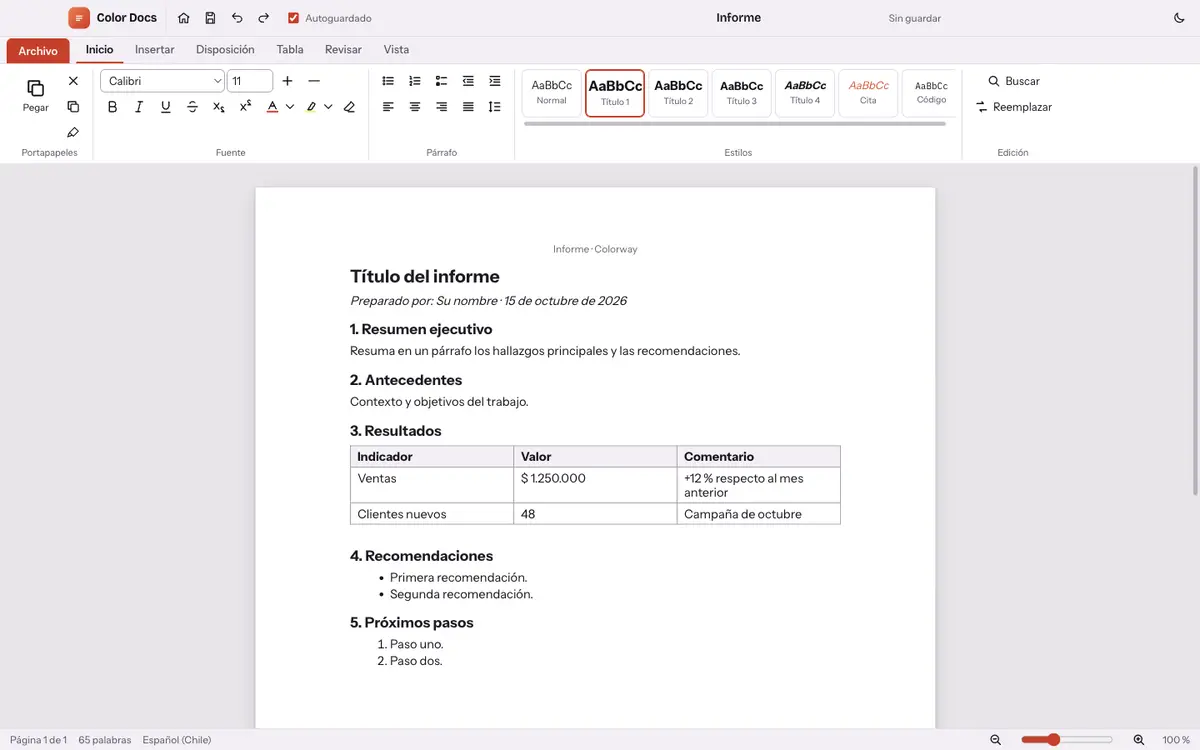Insert a numbered list
This screenshot has width=1200, height=750.
pos(415,81)
